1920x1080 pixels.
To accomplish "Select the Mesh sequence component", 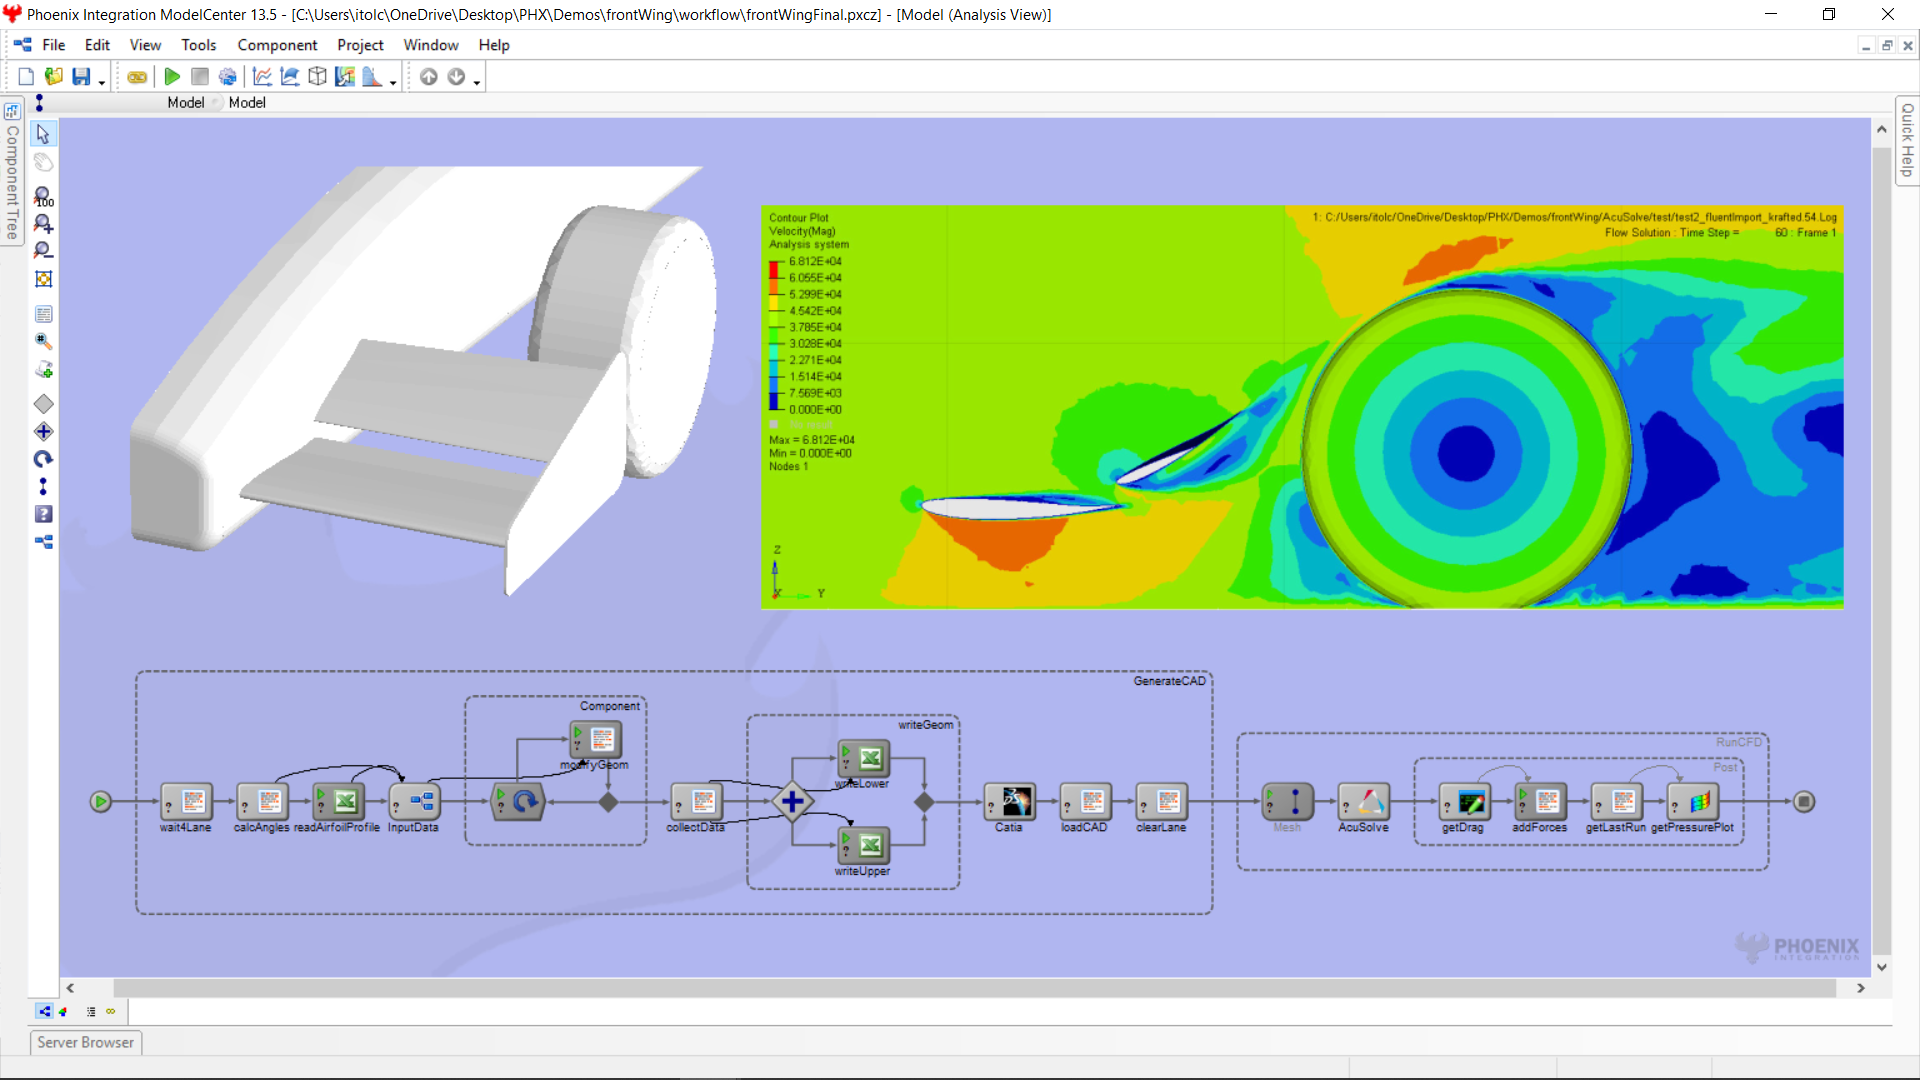I will [1287, 801].
